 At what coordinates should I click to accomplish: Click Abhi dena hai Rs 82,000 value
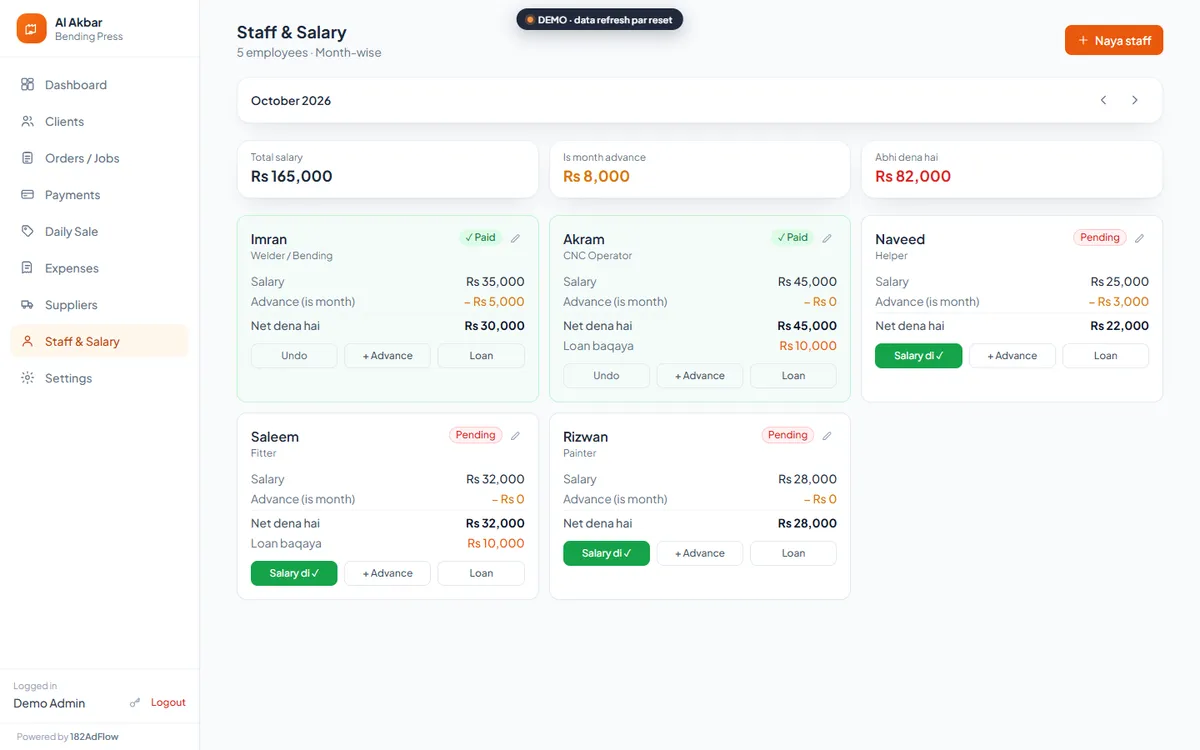(913, 177)
